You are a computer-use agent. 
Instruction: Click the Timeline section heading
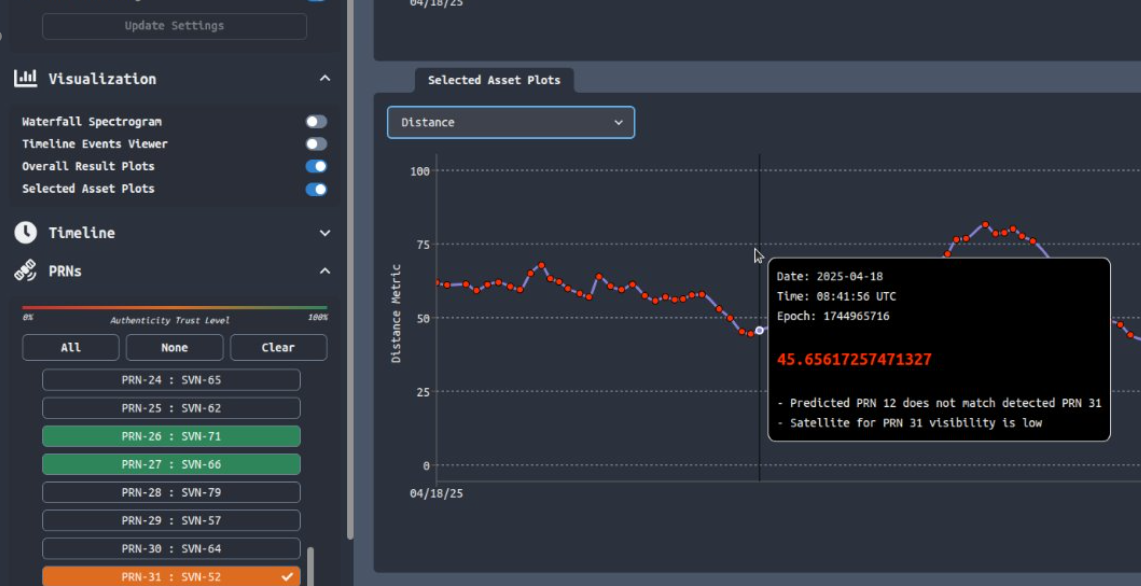(82, 233)
